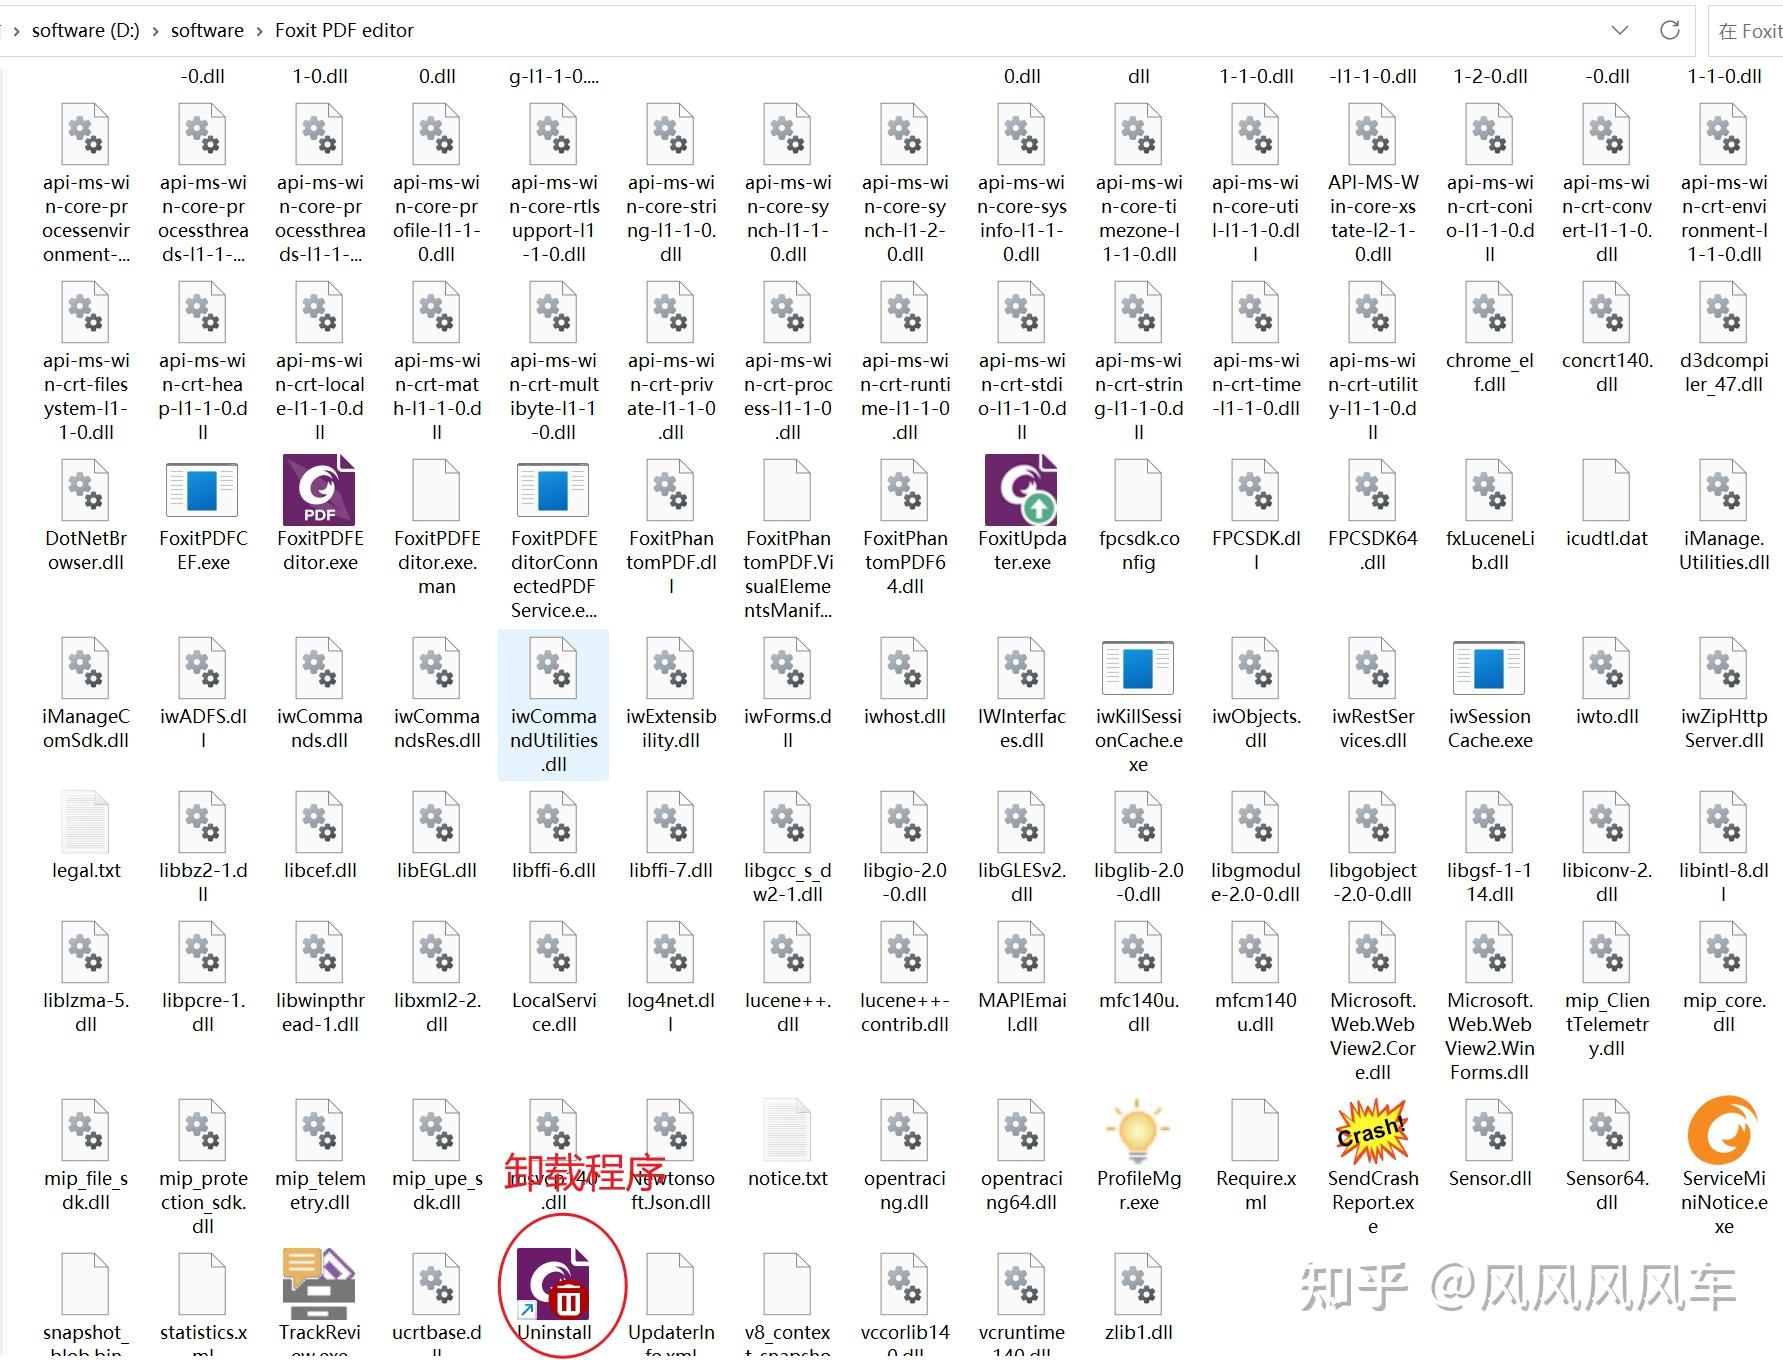This screenshot has width=1783, height=1360.
Task: Select the SendCrashReport.exe crash icon
Action: [x=1372, y=1130]
